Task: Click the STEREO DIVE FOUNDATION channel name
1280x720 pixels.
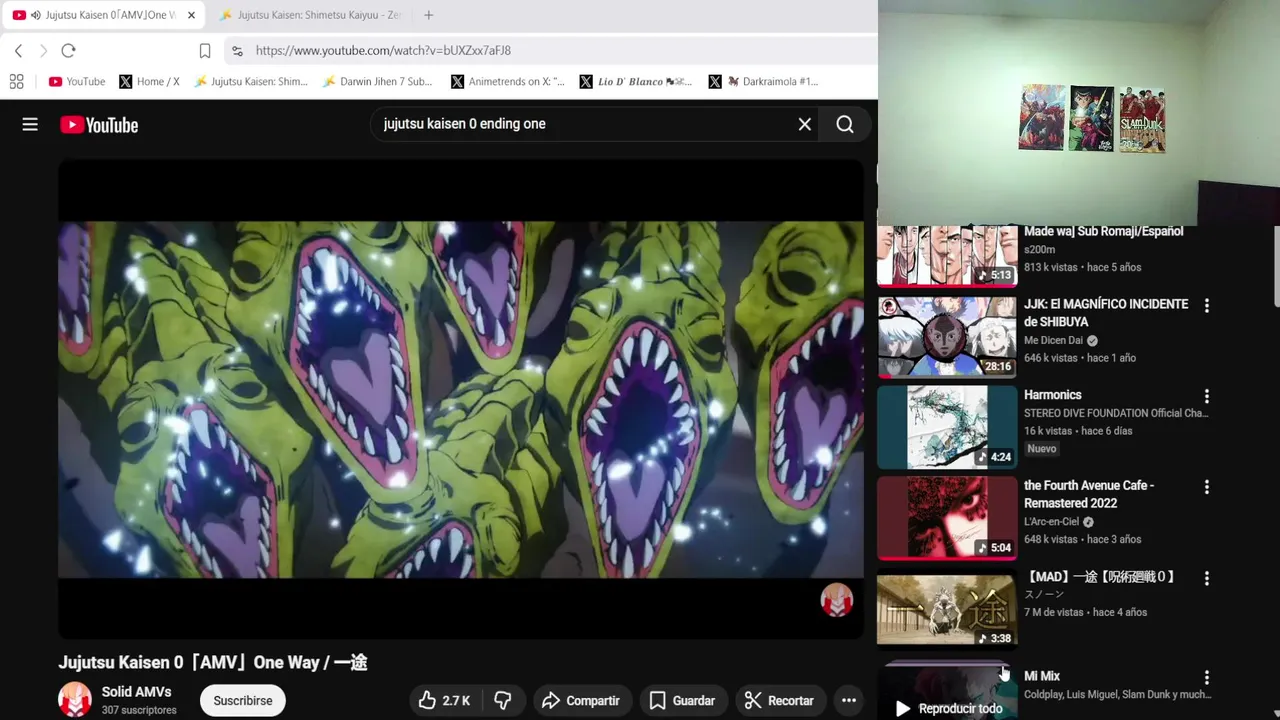Action: click(1116, 413)
